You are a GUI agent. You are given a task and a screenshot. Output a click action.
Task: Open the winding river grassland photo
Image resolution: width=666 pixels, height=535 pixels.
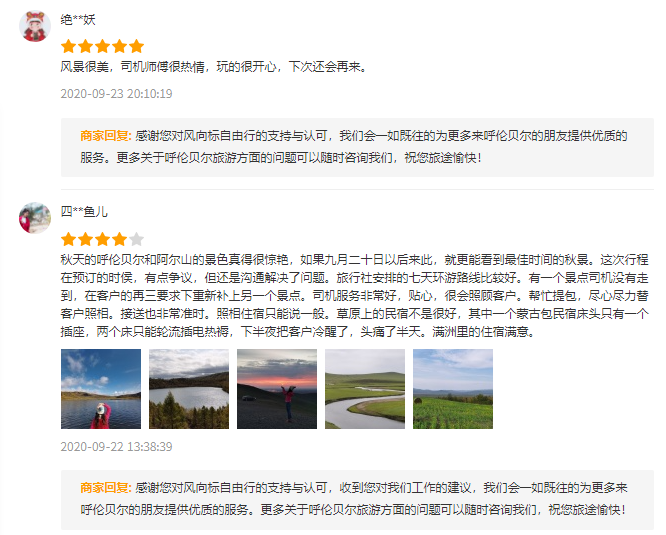365,389
